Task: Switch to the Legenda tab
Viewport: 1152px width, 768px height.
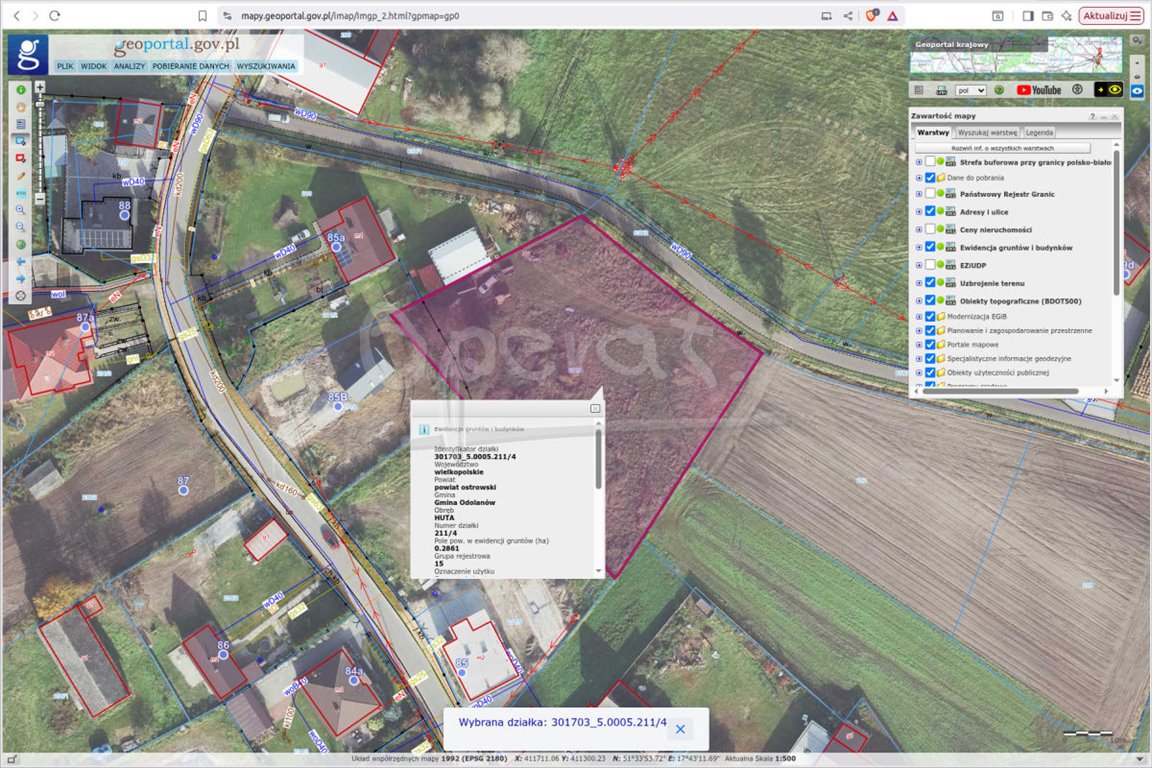Action: (1039, 132)
